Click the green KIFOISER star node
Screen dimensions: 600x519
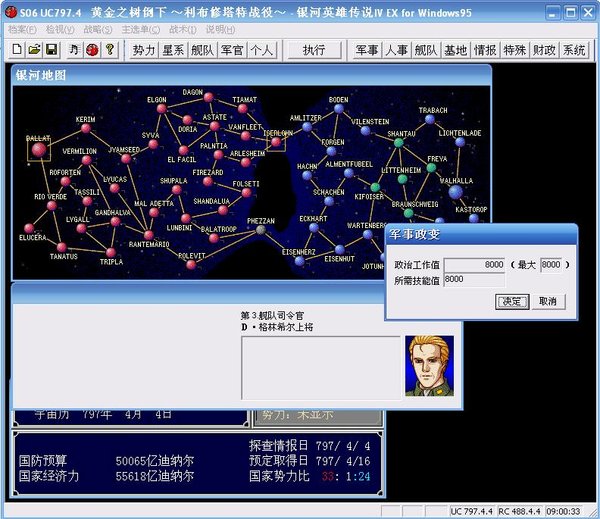coord(375,187)
